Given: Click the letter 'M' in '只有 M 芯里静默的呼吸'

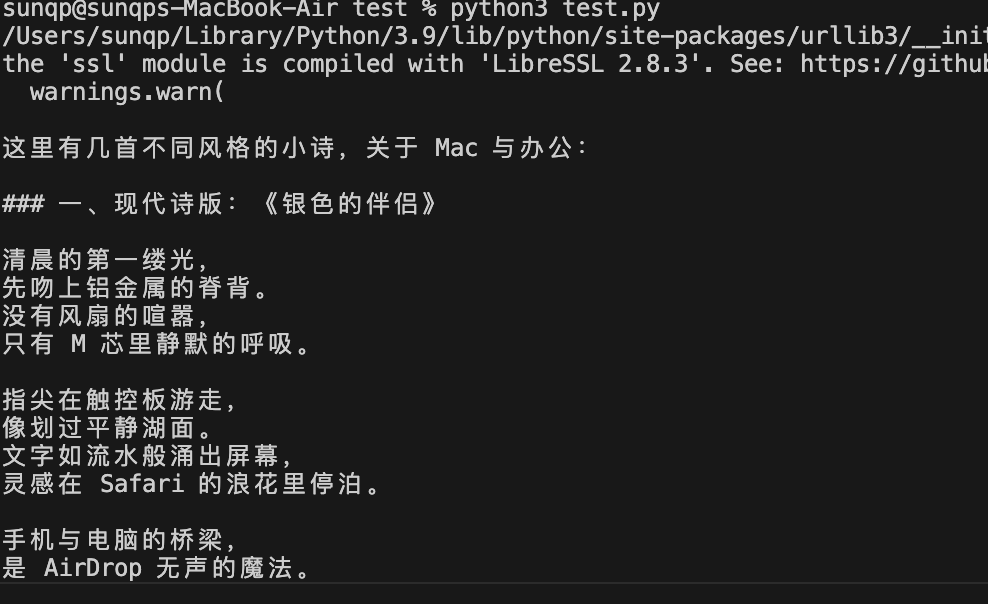Looking at the screenshot, I should [x=78, y=345].
